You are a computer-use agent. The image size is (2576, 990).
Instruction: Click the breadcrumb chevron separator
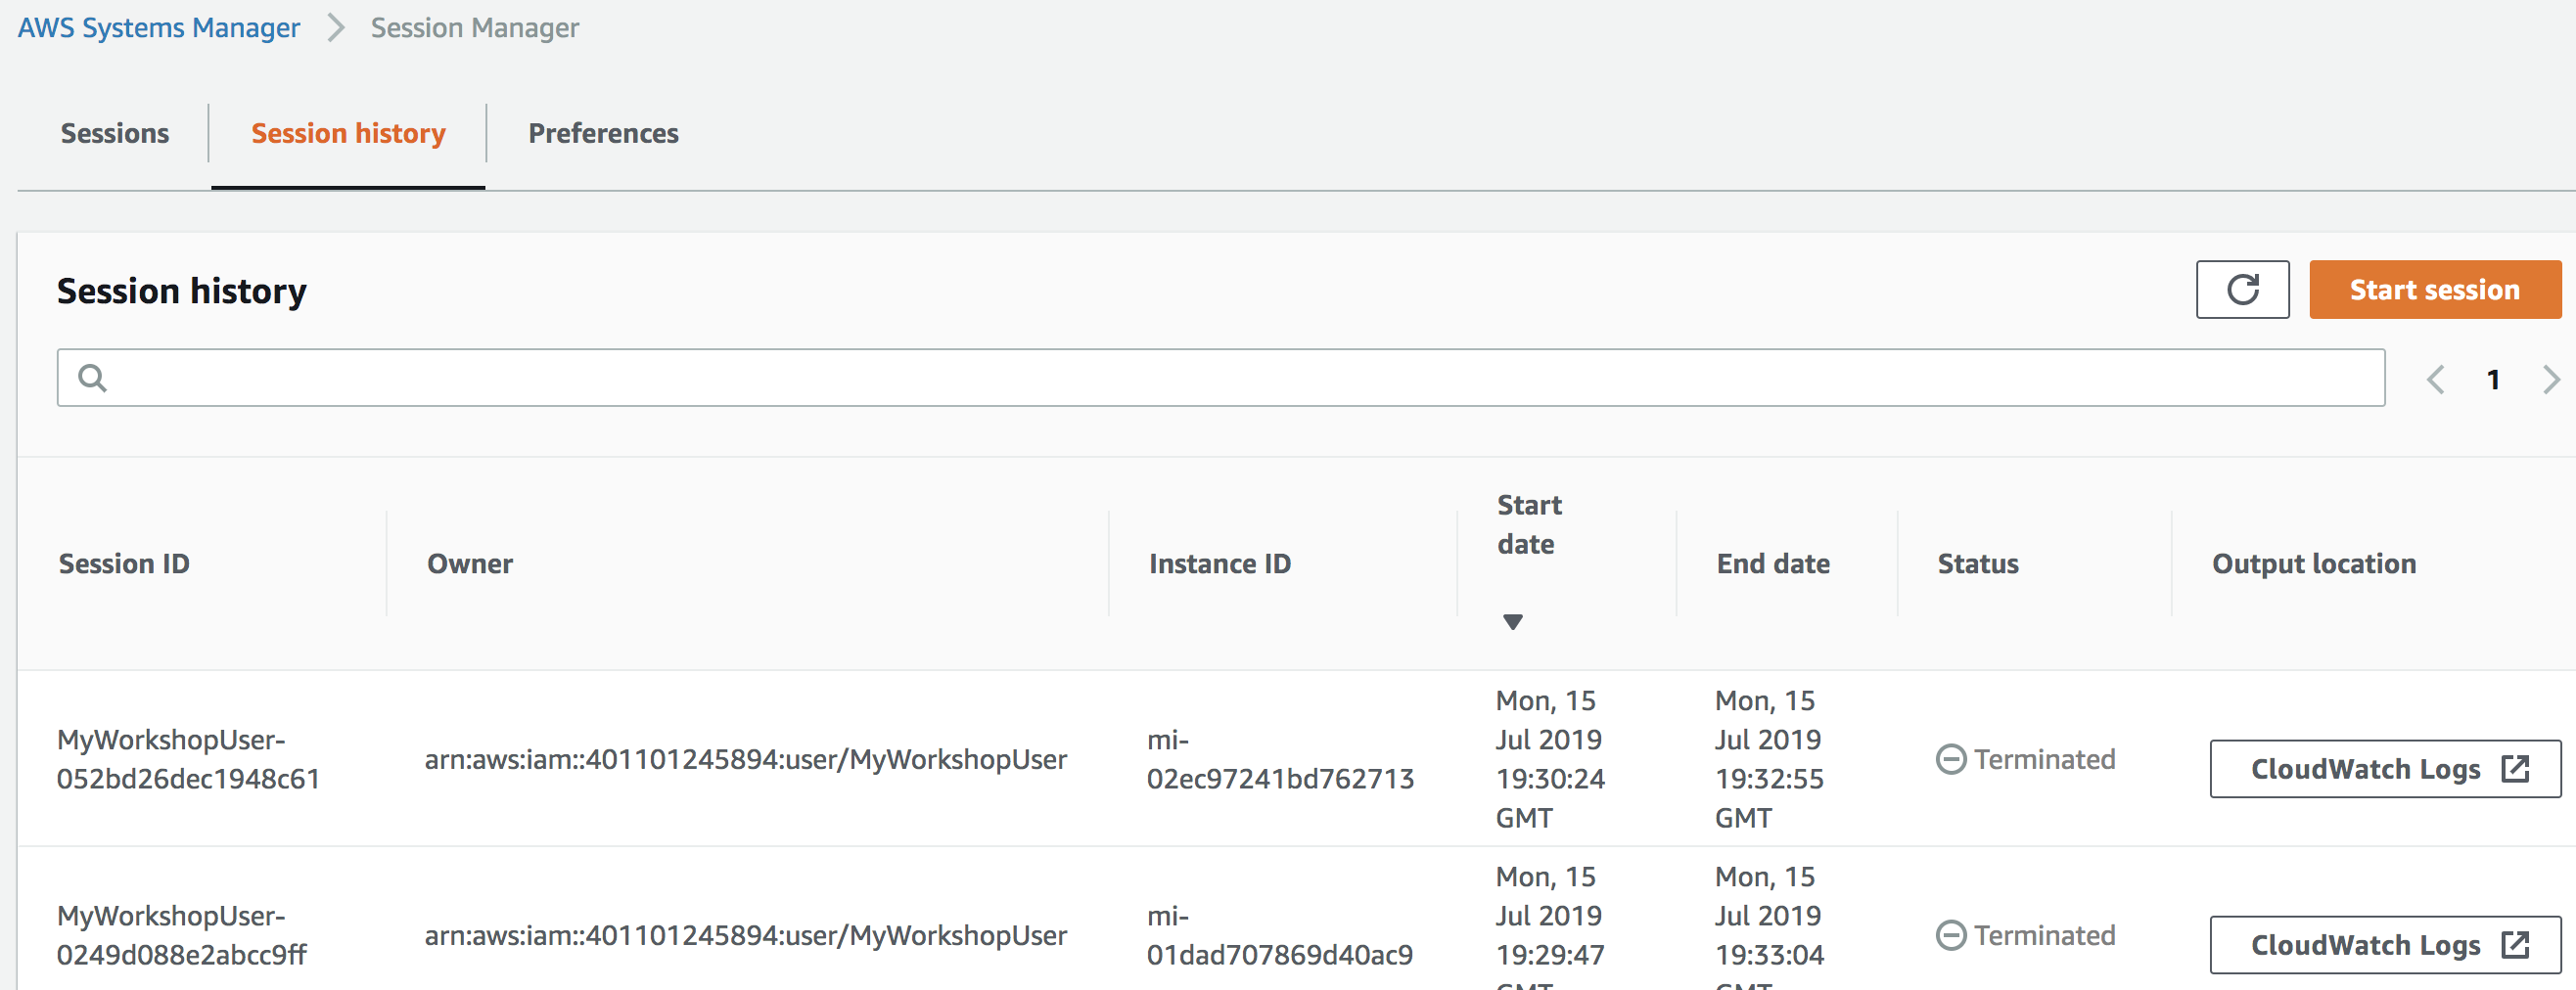click(x=336, y=28)
